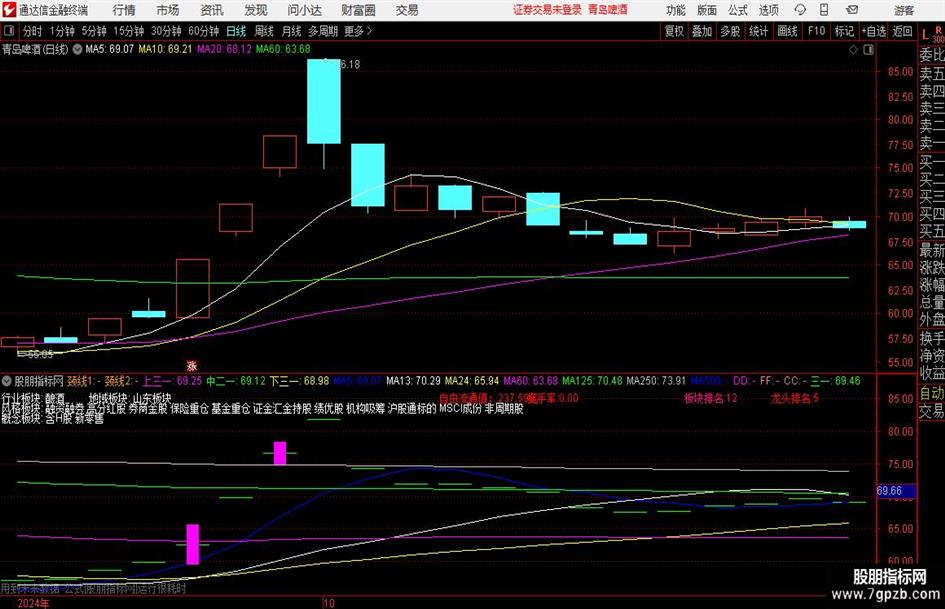Switch to the 月线 monthly tab

(291, 31)
